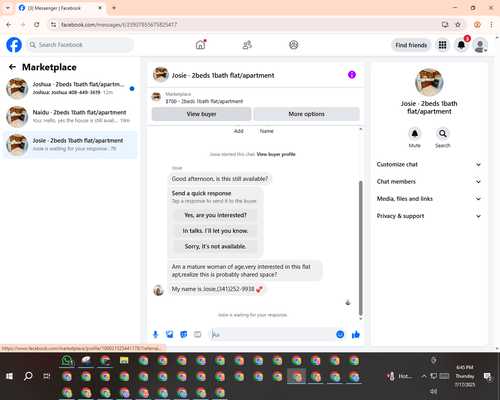
Task: Open the Facebook logo home link
Action: click(14, 45)
